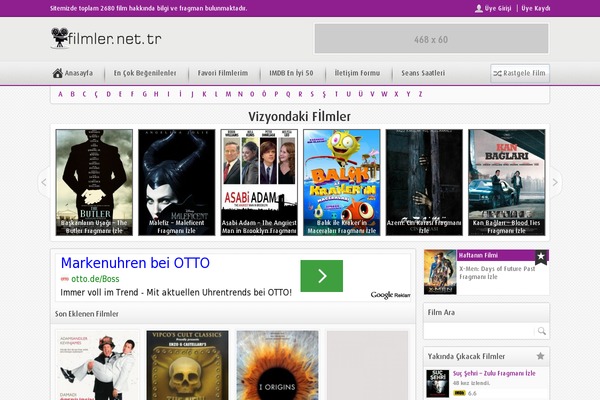
Task: Filter films by letter A
Action: [x=60, y=94]
